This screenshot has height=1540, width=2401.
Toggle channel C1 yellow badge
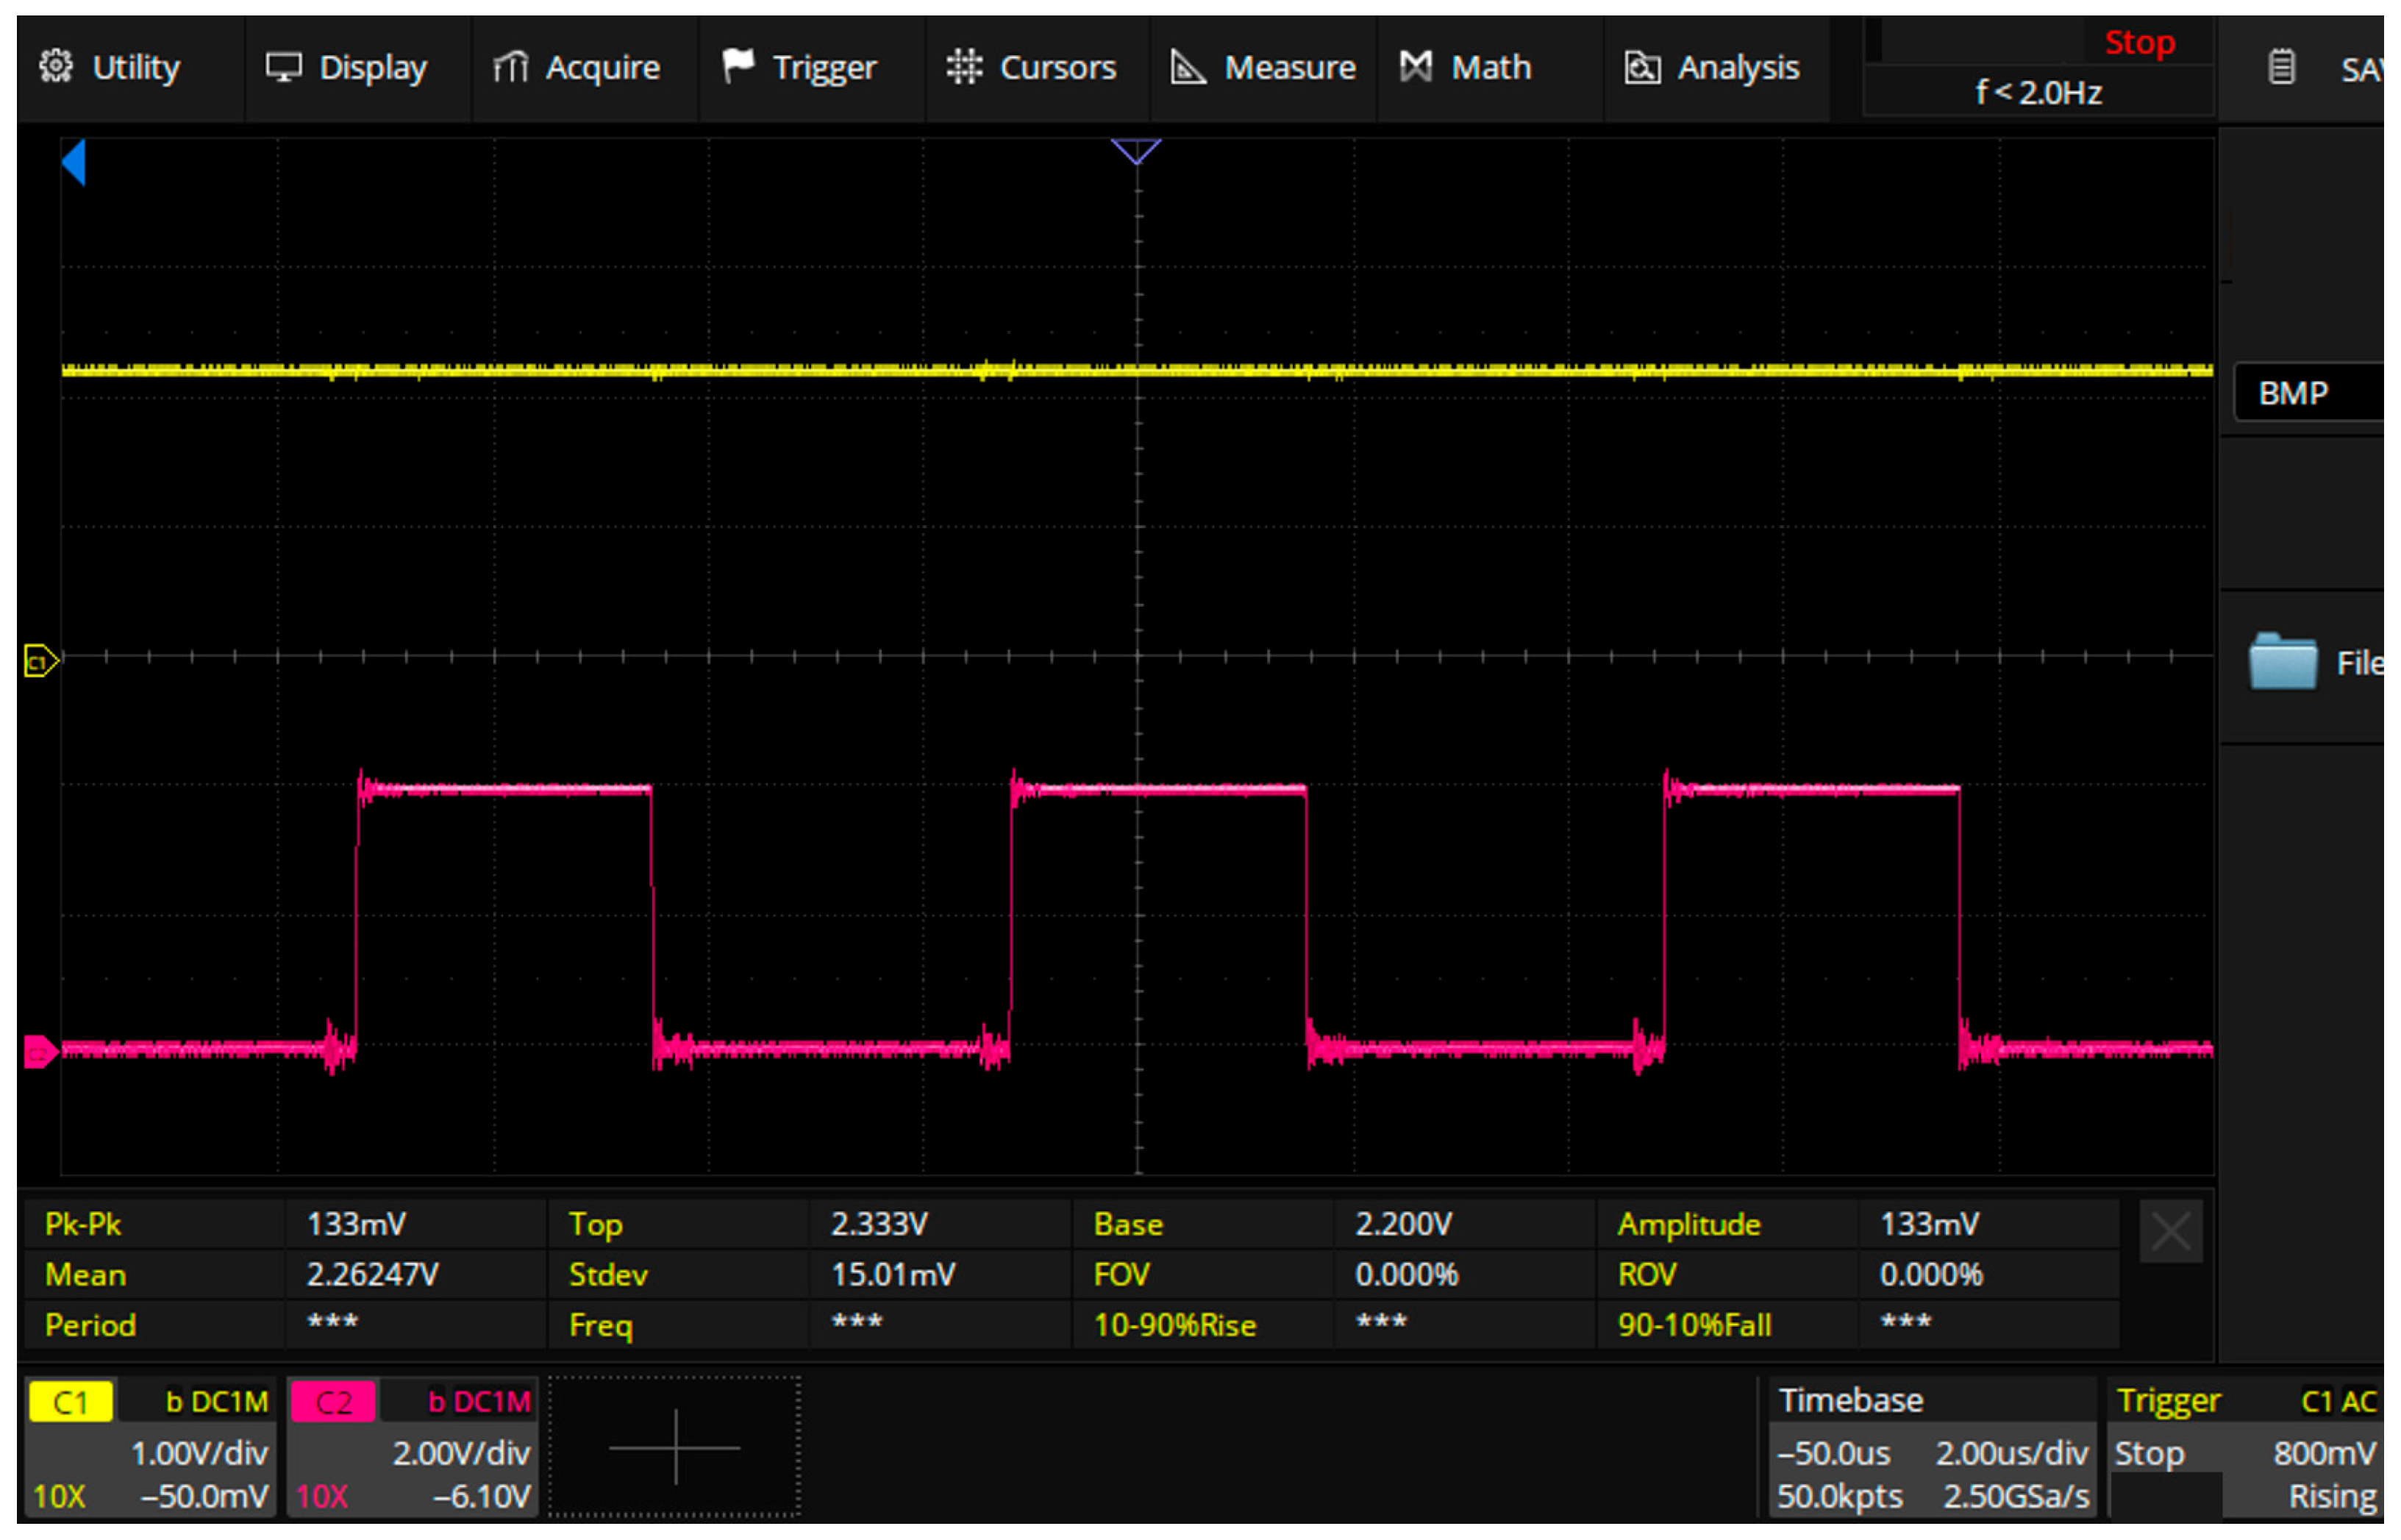(x=70, y=1402)
